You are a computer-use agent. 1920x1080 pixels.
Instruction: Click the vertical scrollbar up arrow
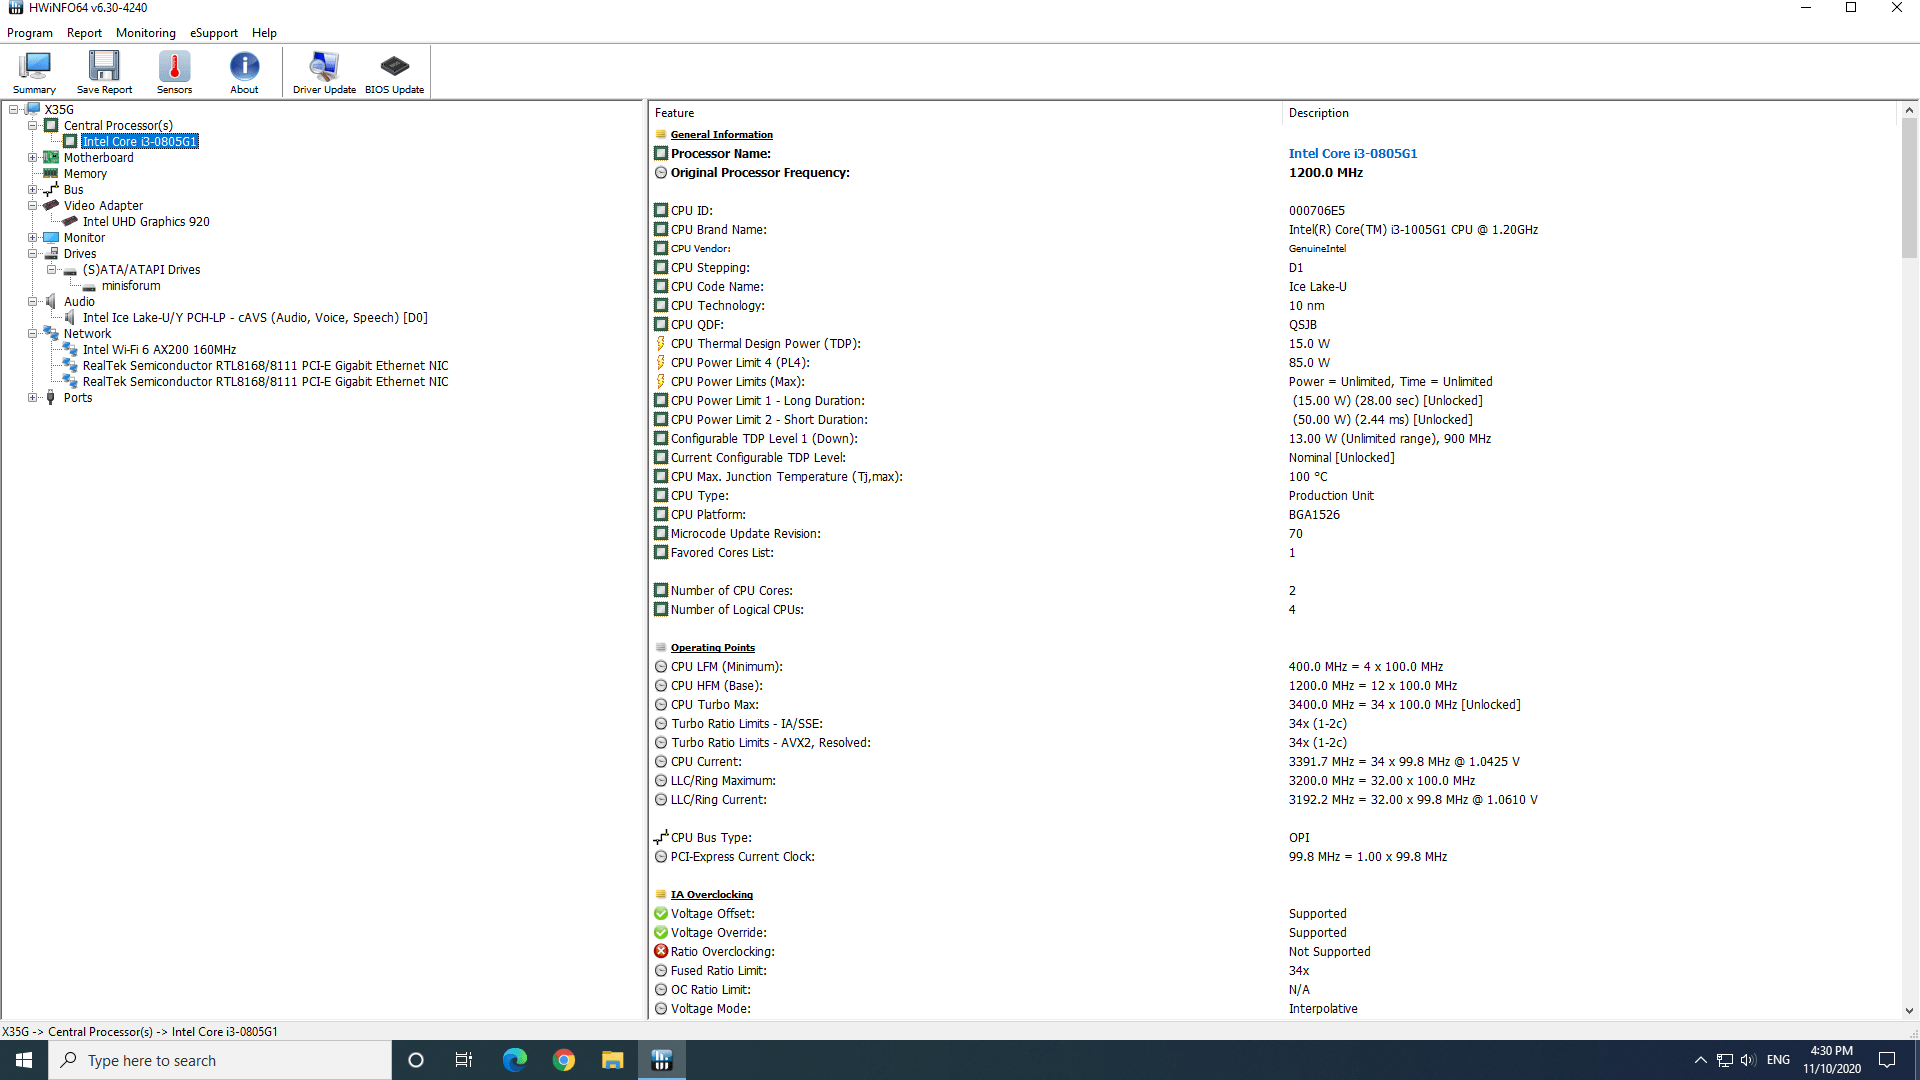click(x=1909, y=110)
